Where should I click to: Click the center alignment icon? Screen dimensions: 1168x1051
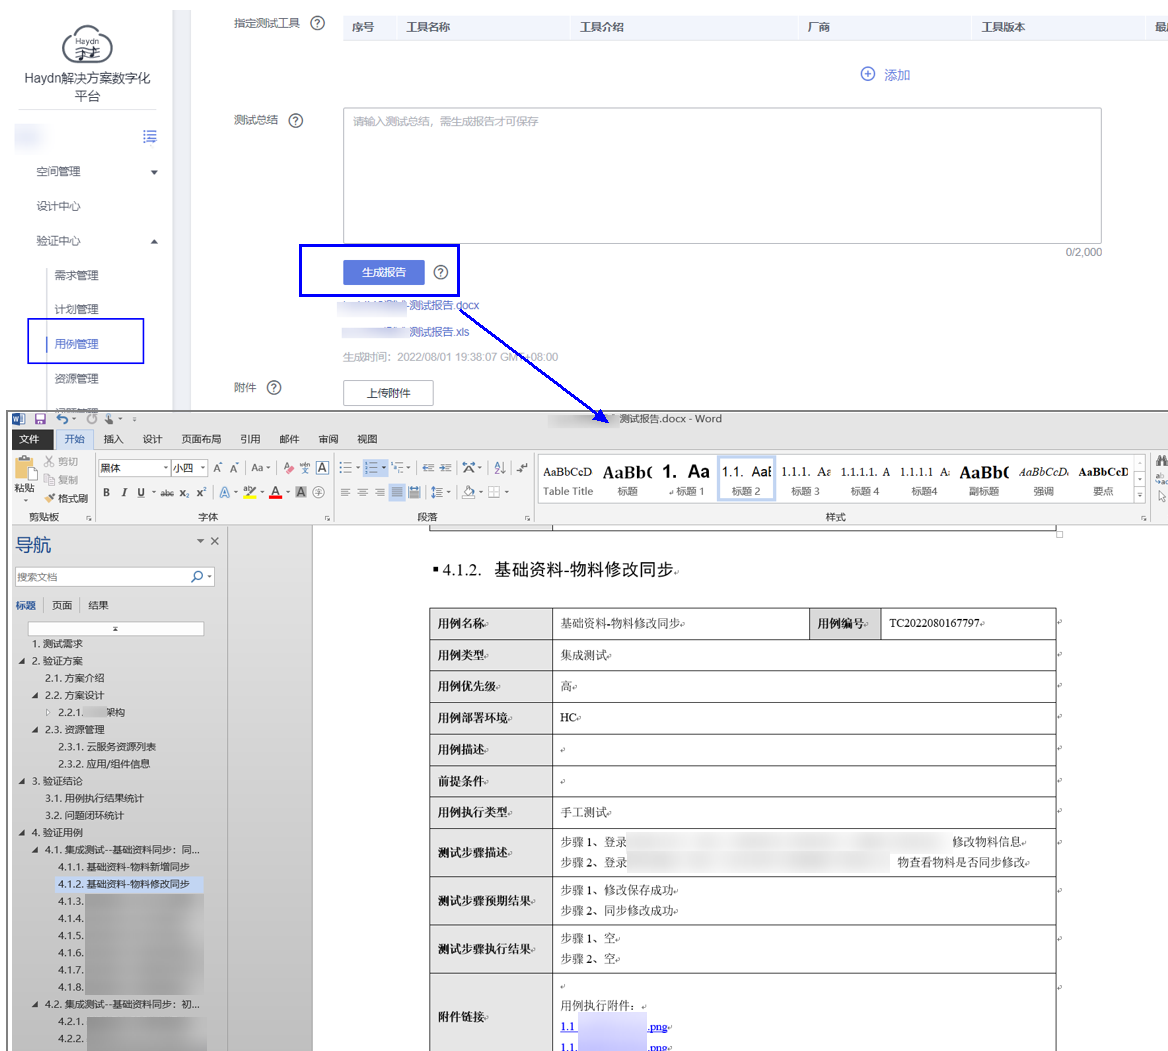tap(363, 492)
